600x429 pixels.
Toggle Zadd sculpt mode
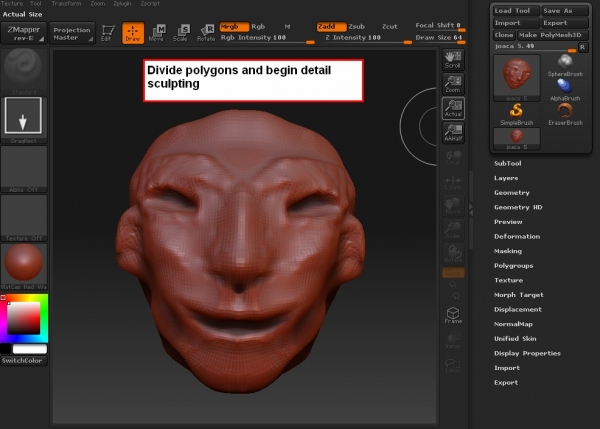click(x=331, y=26)
